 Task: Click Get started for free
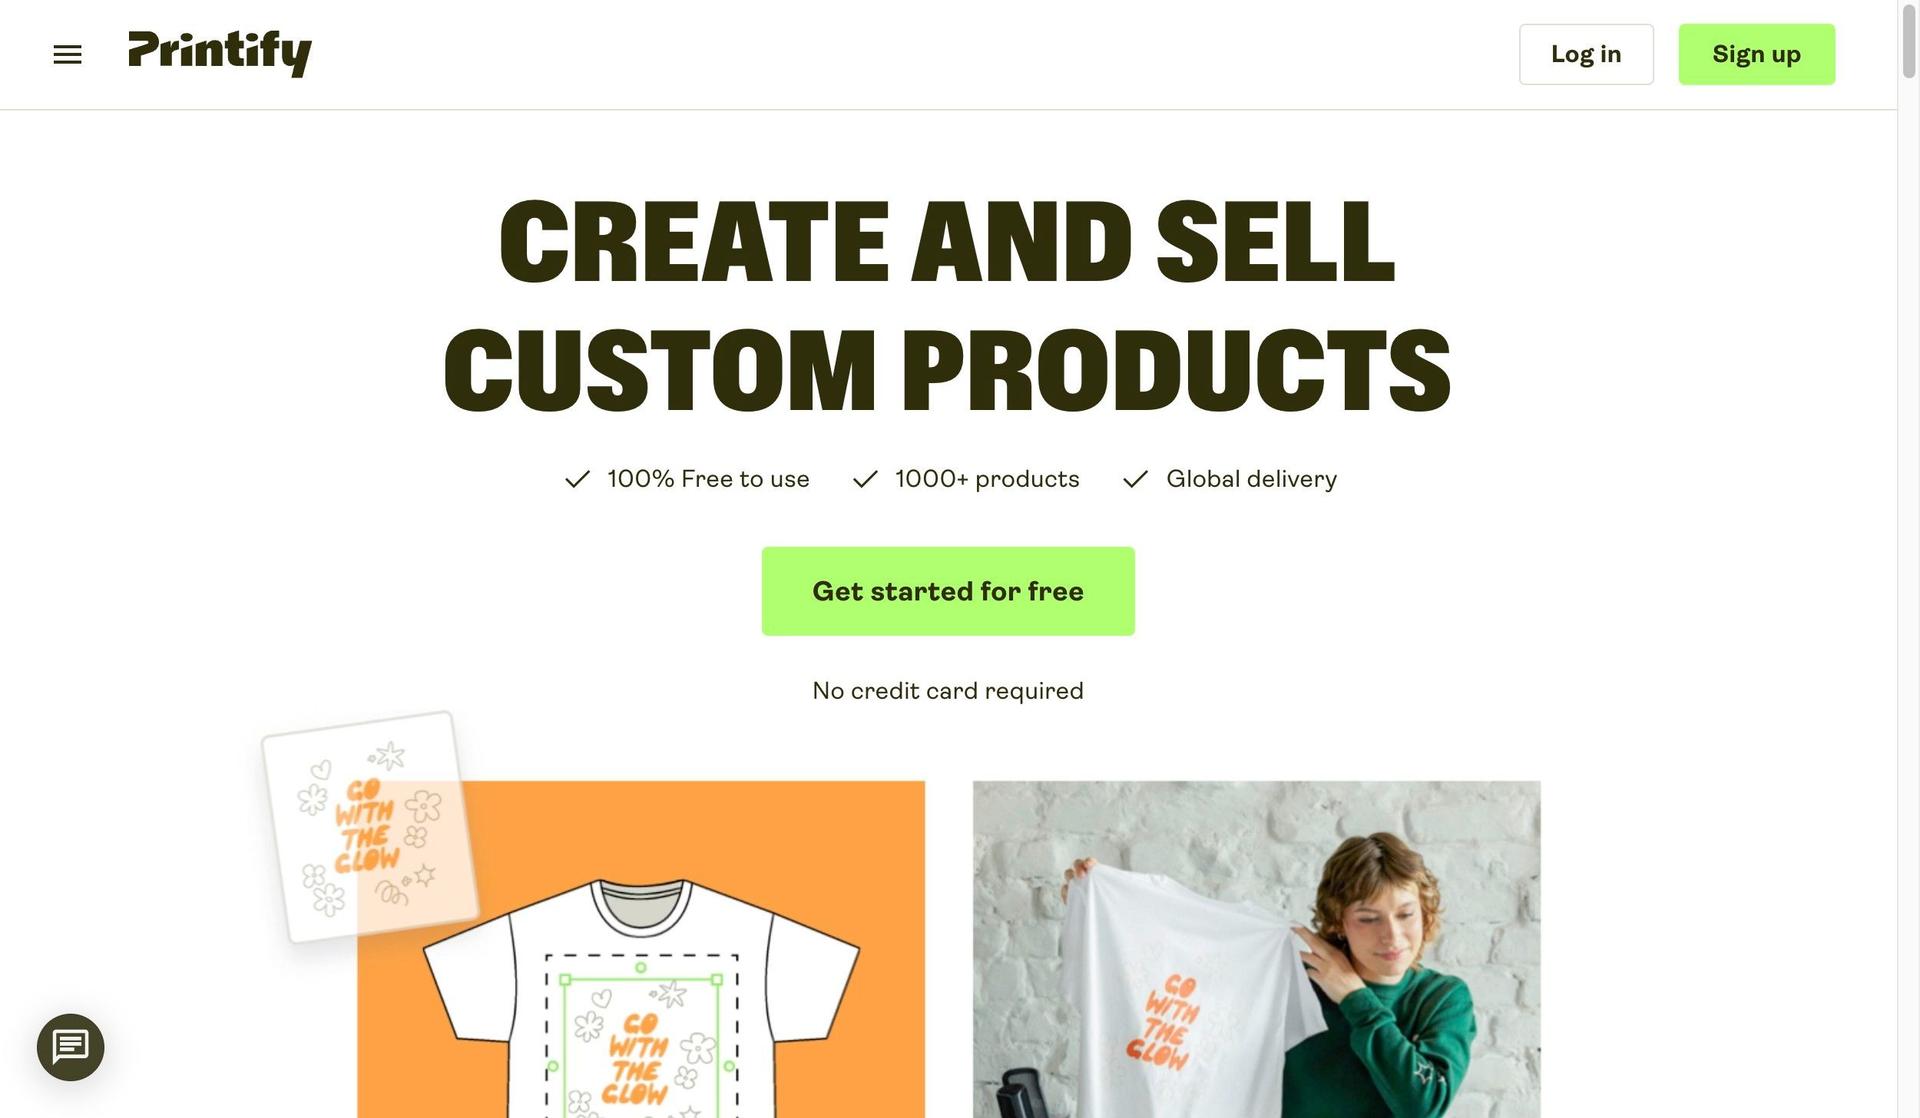click(948, 591)
